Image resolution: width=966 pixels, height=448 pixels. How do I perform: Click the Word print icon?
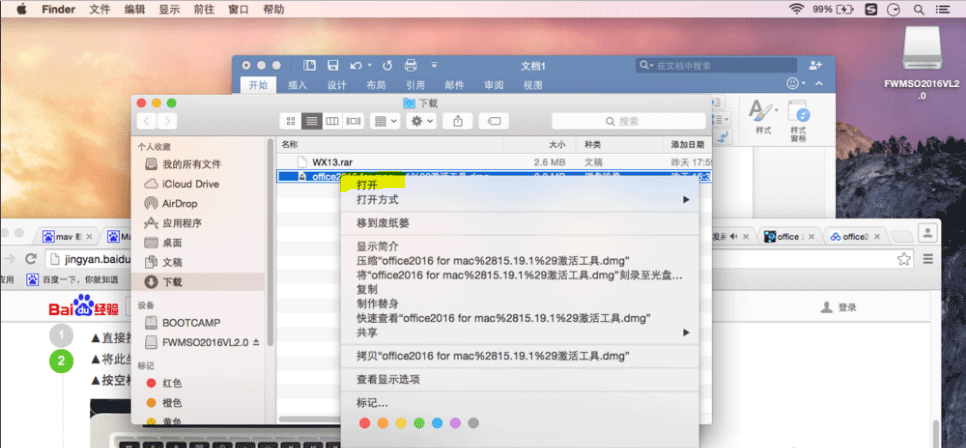[410, 65]
